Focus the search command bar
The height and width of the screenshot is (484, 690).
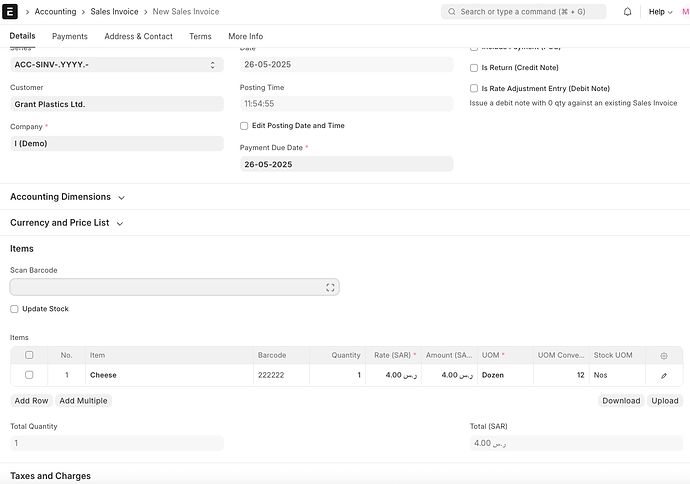point(523,12)
